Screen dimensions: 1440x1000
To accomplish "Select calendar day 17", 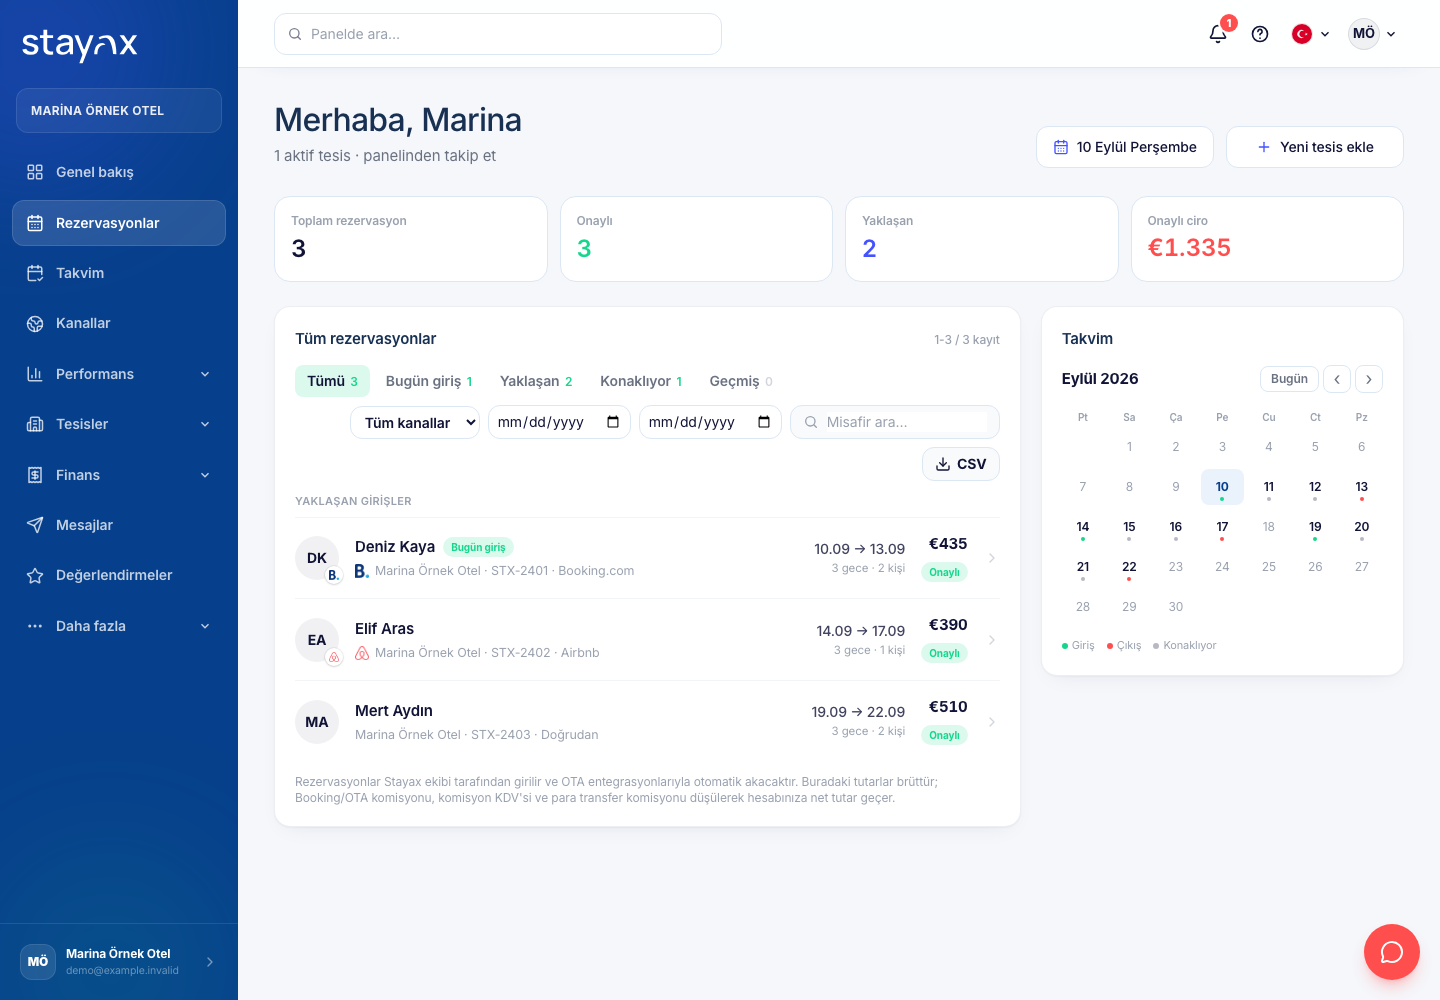I will 1222,527.
